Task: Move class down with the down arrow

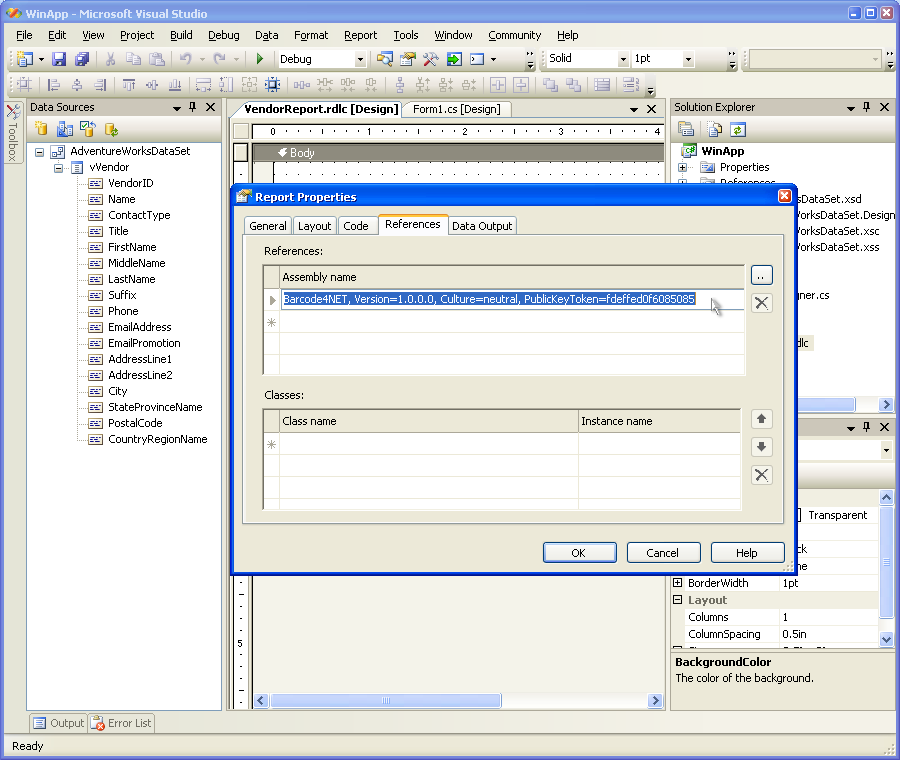Action: (x=761, y=447)
